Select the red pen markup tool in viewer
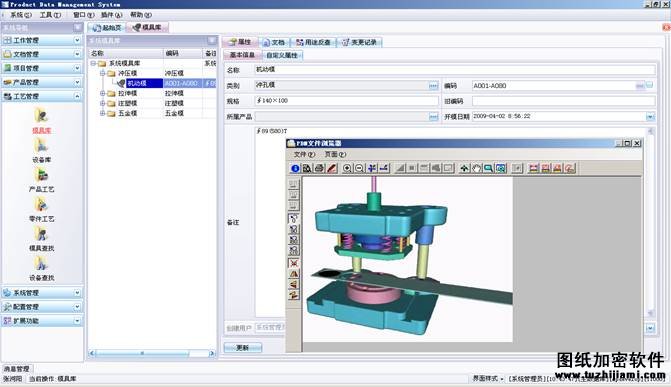This screenshot has height=387, width=671. 331,168
